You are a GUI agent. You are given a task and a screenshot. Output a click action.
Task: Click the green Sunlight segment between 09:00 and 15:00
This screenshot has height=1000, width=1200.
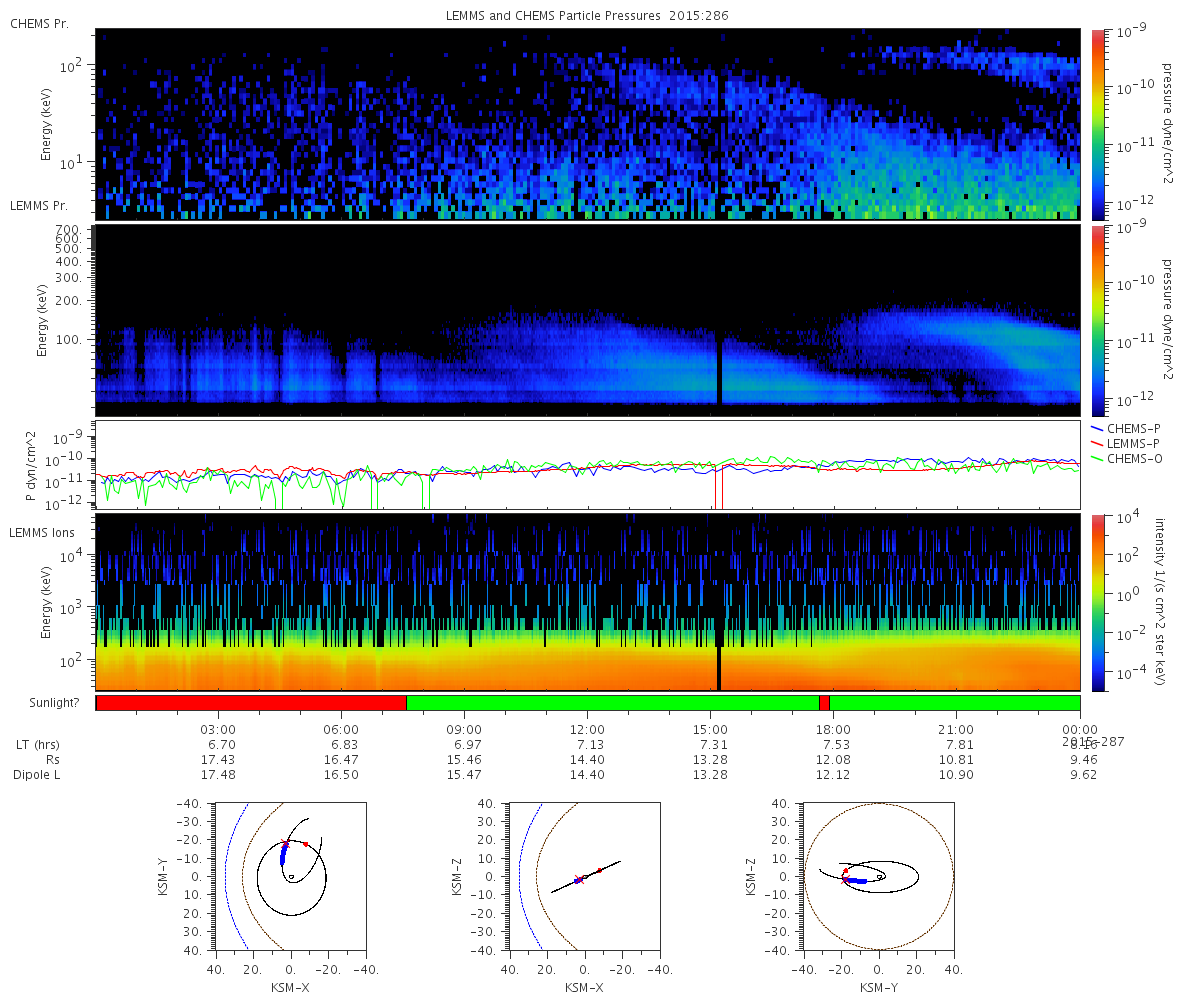pyautogui.click(x=613, y=703)
